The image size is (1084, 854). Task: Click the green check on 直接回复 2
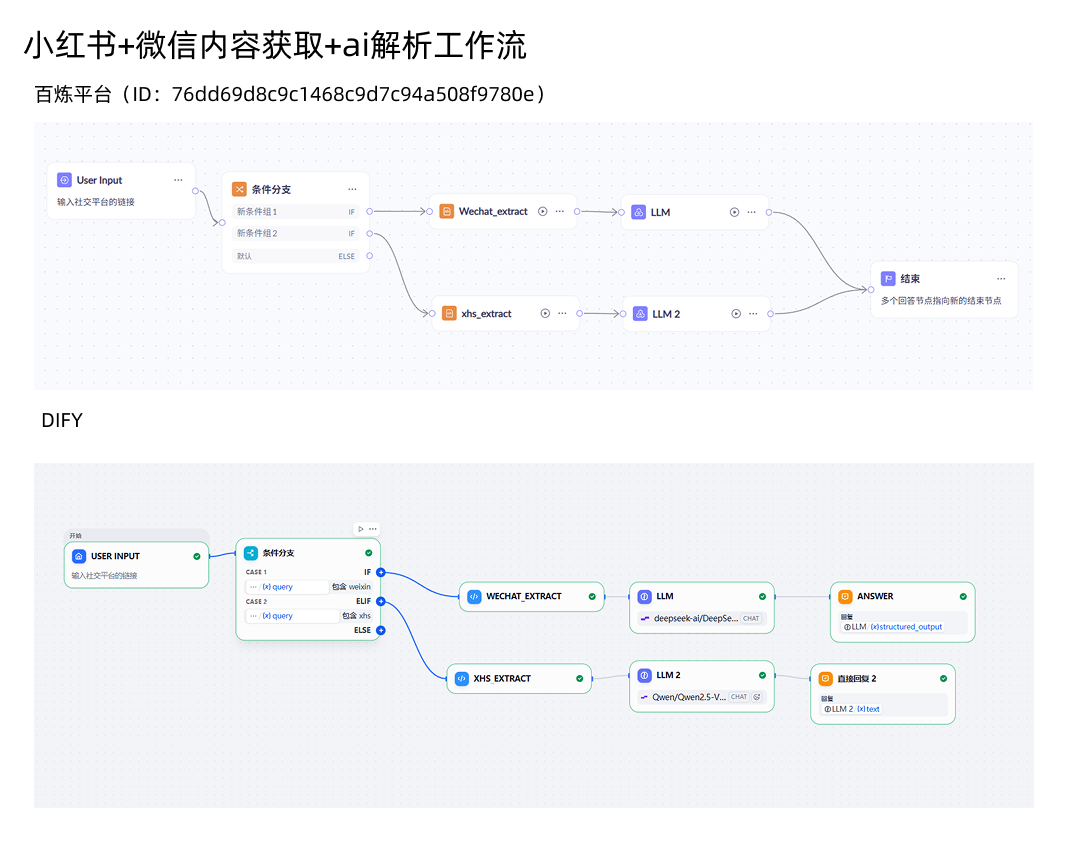[x=944, y=678]
